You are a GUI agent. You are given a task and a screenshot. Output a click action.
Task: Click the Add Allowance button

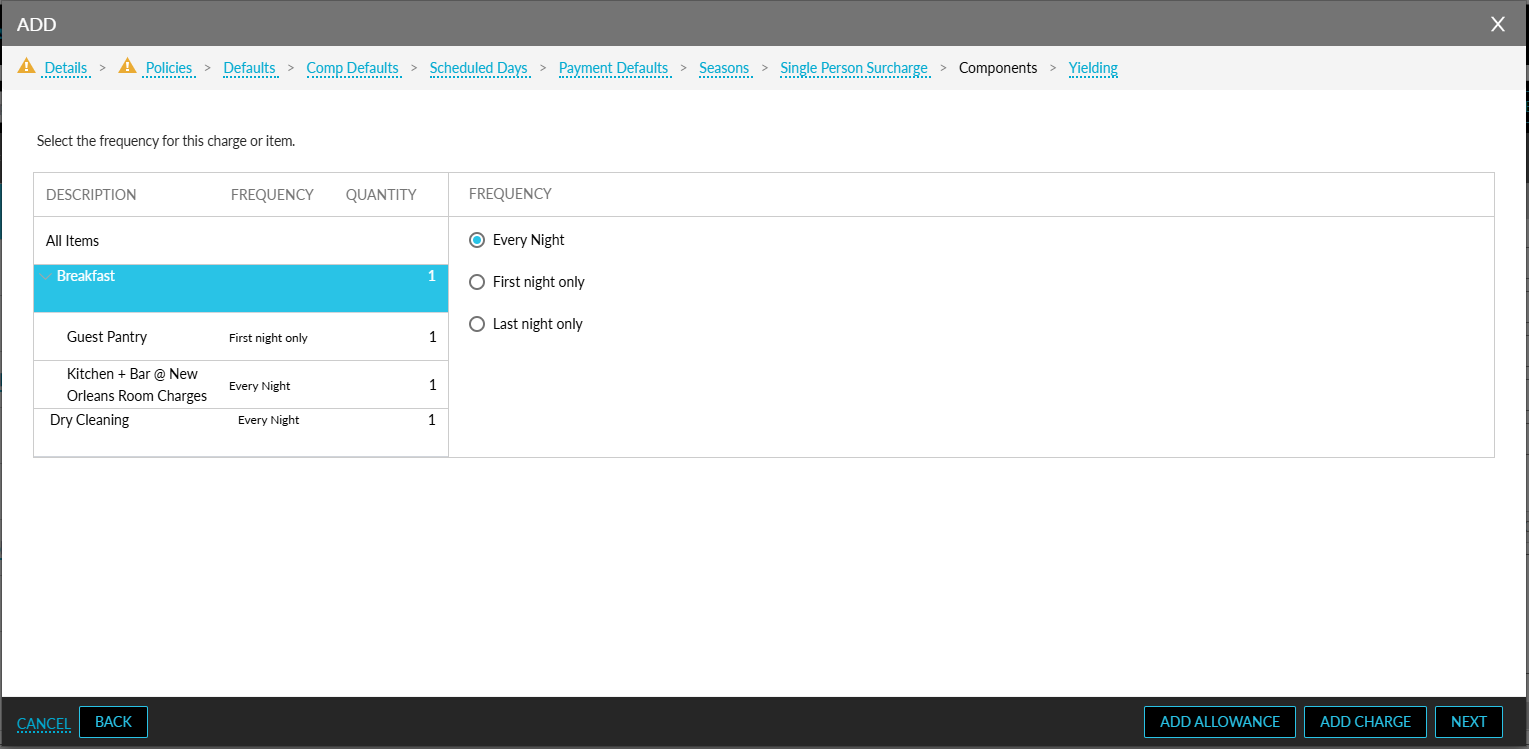(x=1219, y=722)
